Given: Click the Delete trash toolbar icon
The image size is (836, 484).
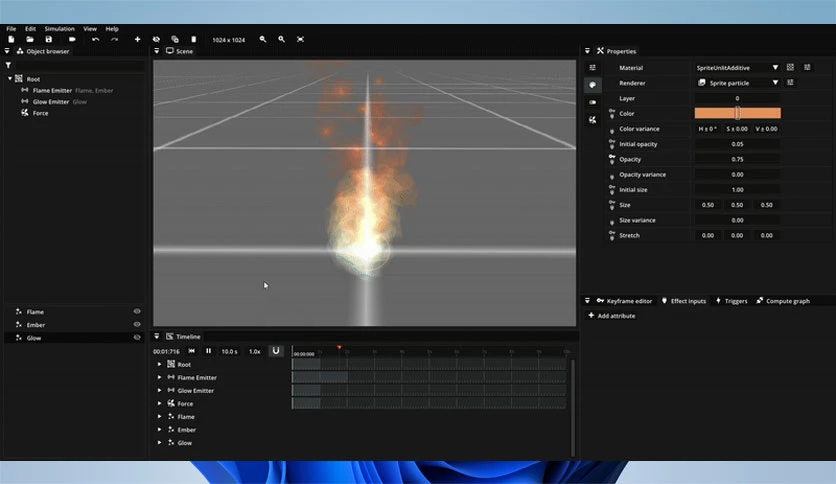Looking at the screenshot, I should 194,39.
